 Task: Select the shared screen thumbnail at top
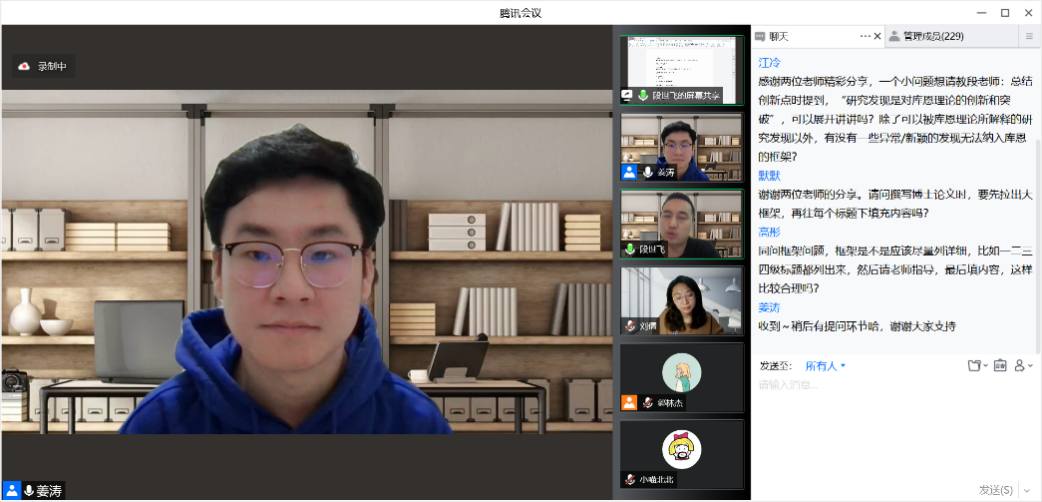(681, 70)
